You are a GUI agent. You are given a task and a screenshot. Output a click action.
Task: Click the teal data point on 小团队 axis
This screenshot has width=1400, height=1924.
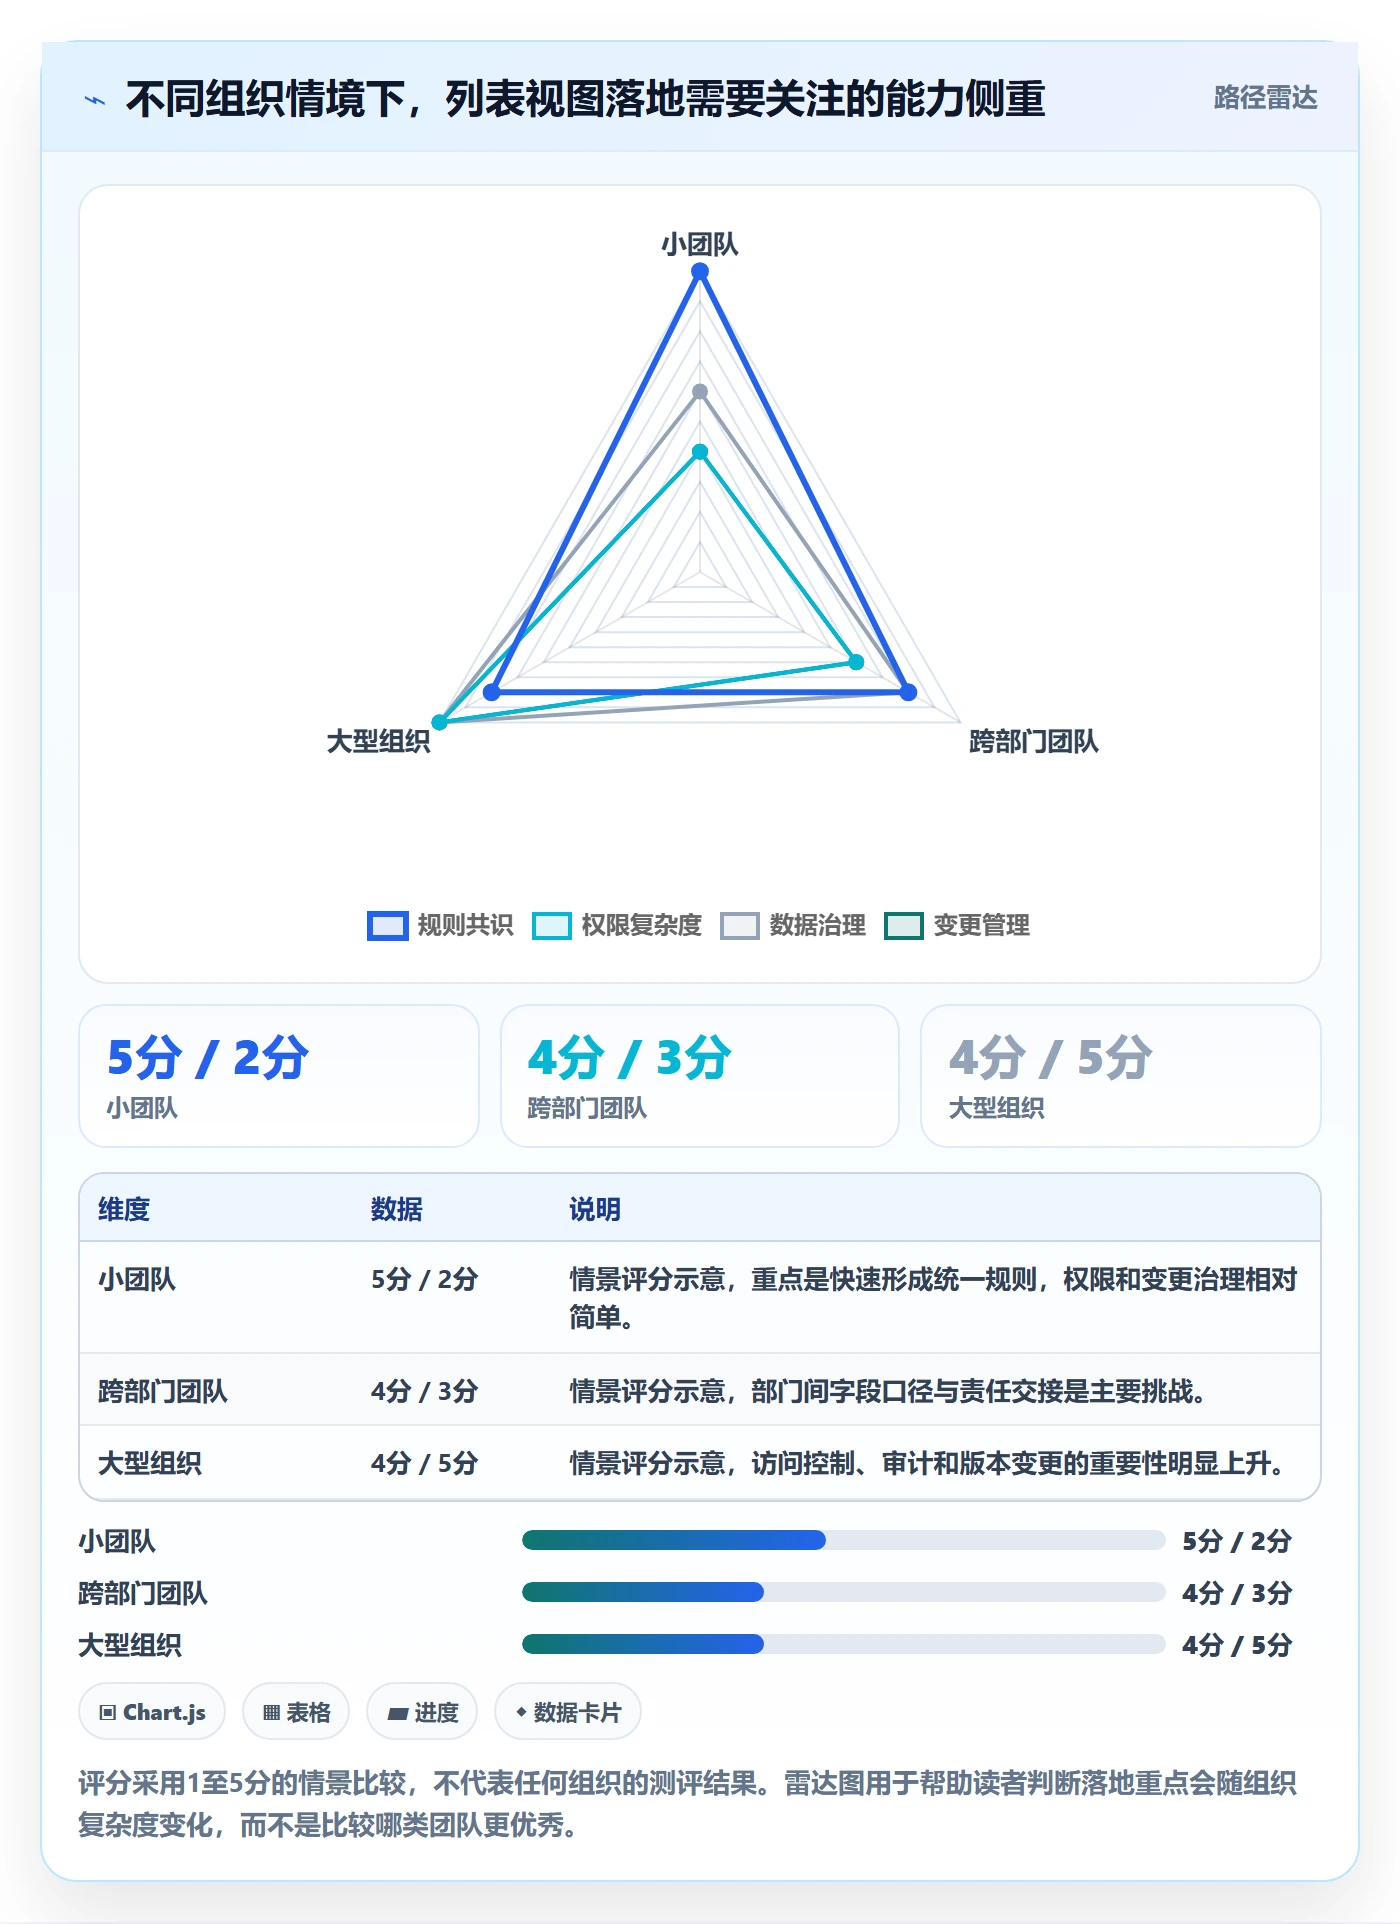coord(700,452)
